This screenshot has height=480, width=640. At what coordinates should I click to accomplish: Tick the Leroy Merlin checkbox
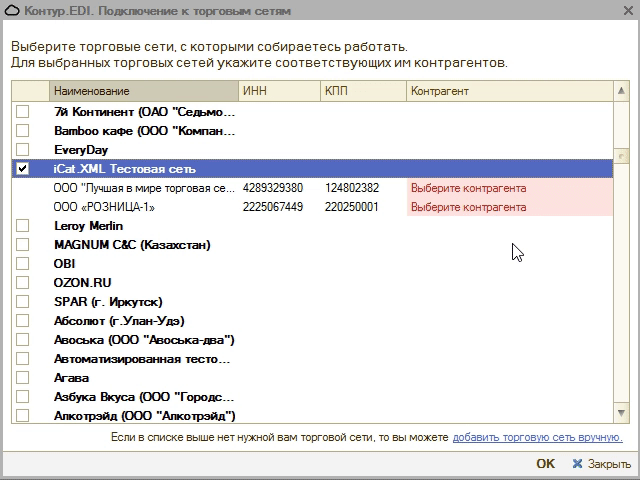pos(22,225)
